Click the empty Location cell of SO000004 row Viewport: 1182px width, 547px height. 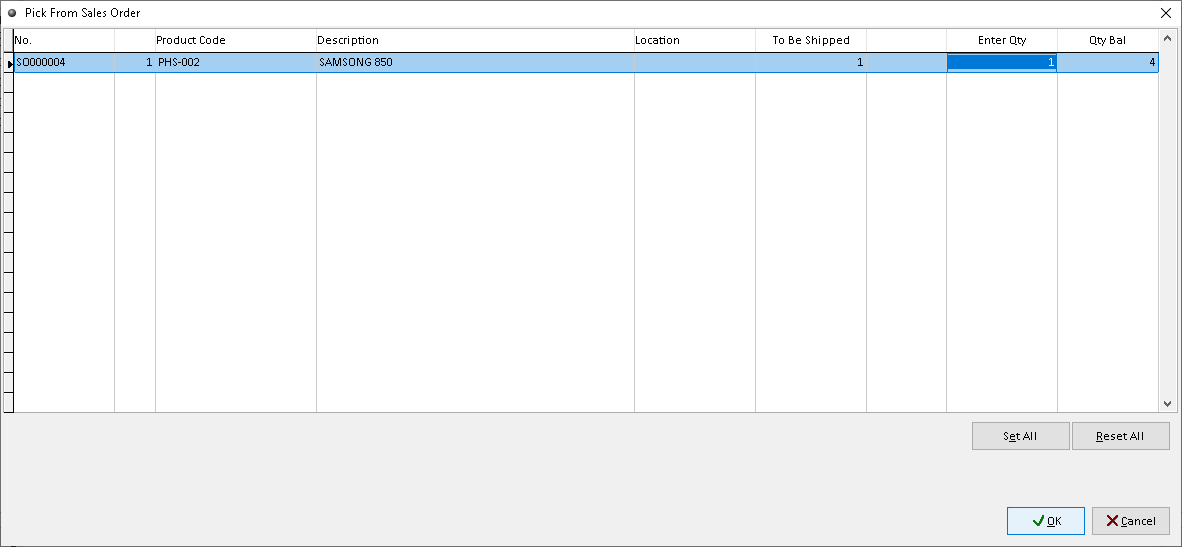pyautogui.click(x=695, y=63)
